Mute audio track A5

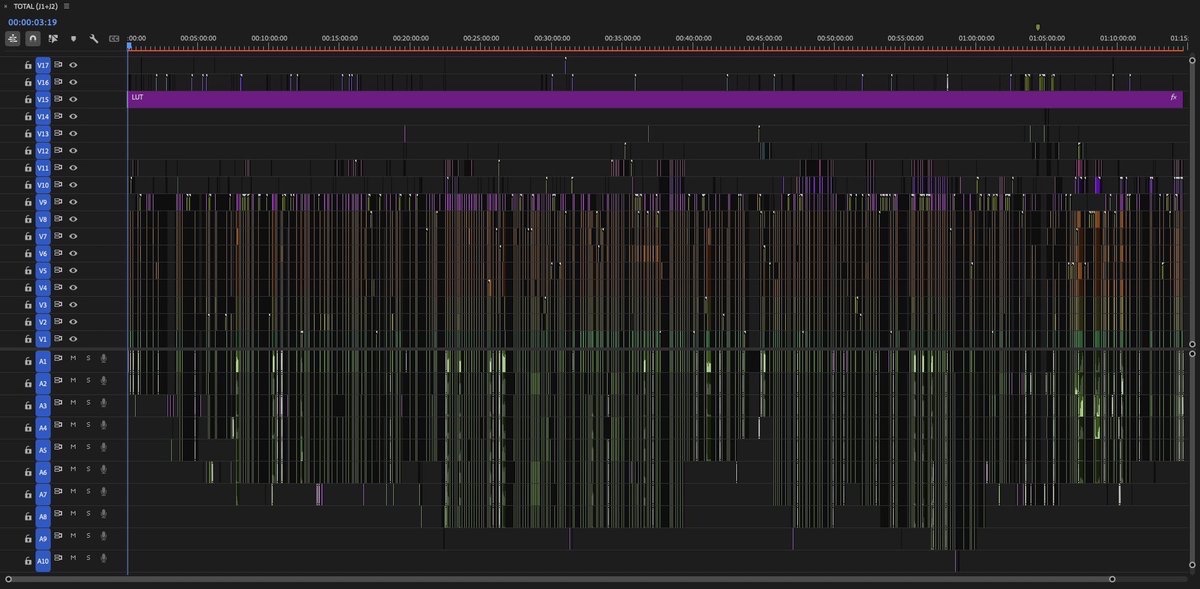coord(73,446)
